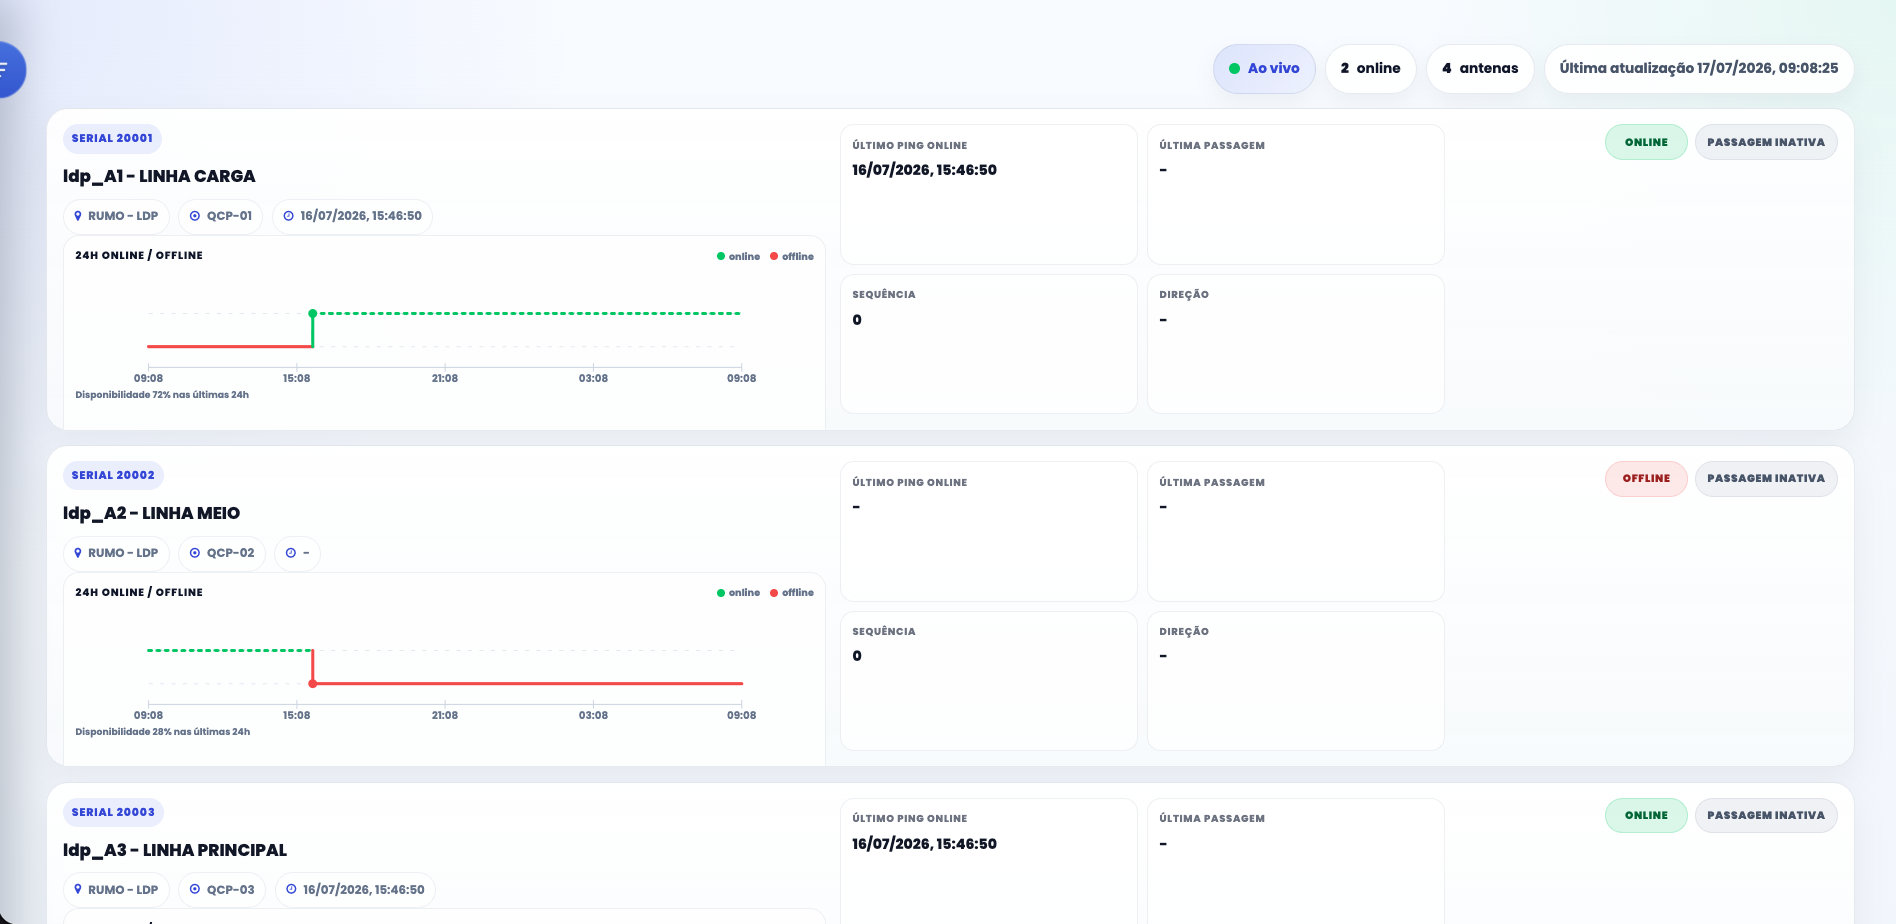Click the clock icon beside ldp_A3 timestamp
The image size is (1896, 924).
point(291,890)
